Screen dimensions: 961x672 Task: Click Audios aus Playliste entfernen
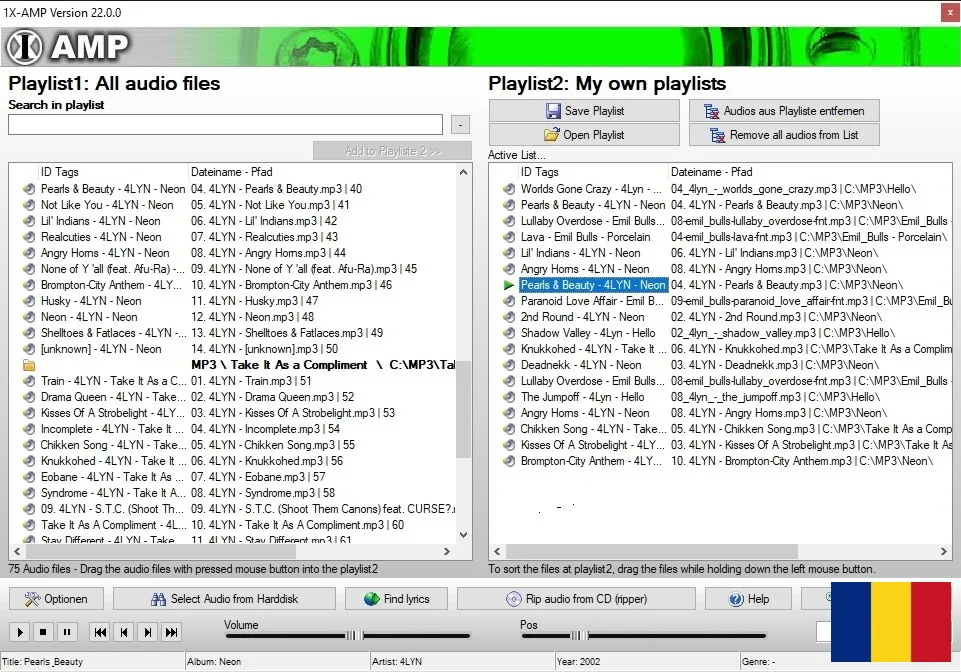point(782,111)
